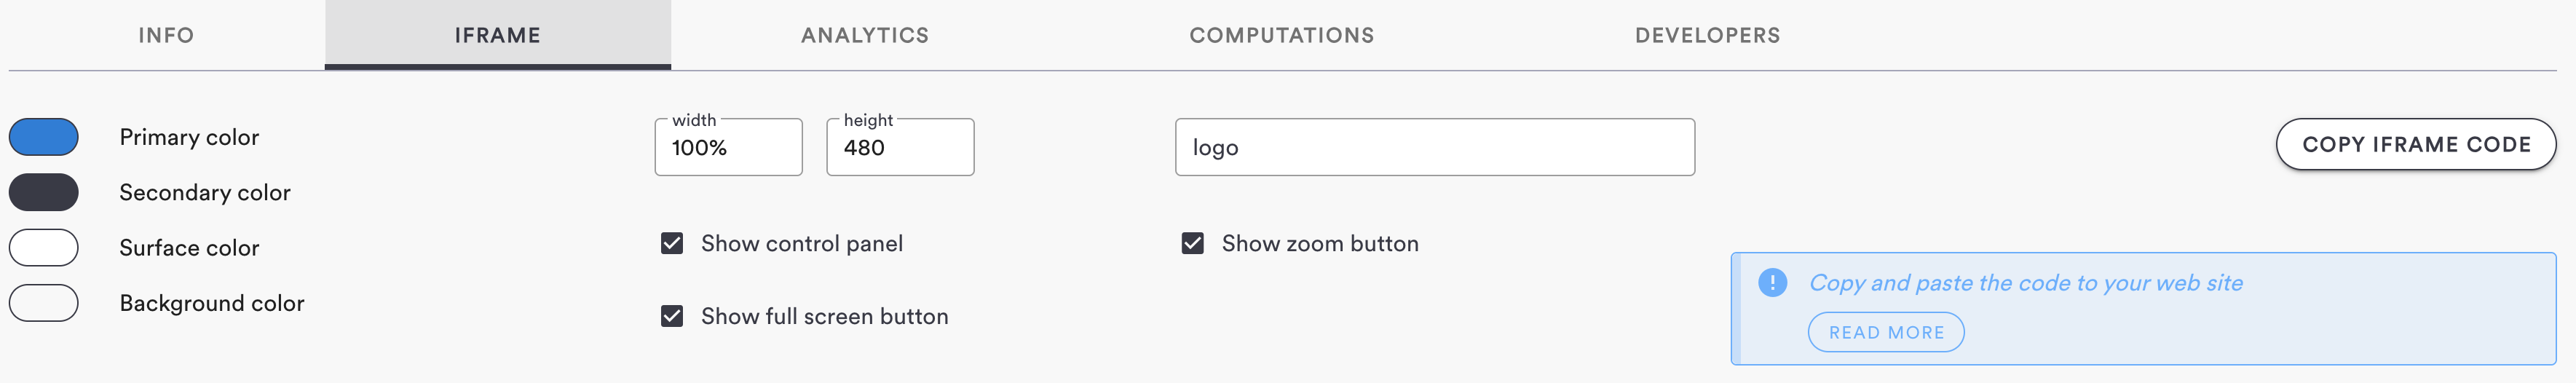Viewport: 2576px width, 383px height.
Task: Disable the Show zoom button checkbox
Action: [1192, 244]
